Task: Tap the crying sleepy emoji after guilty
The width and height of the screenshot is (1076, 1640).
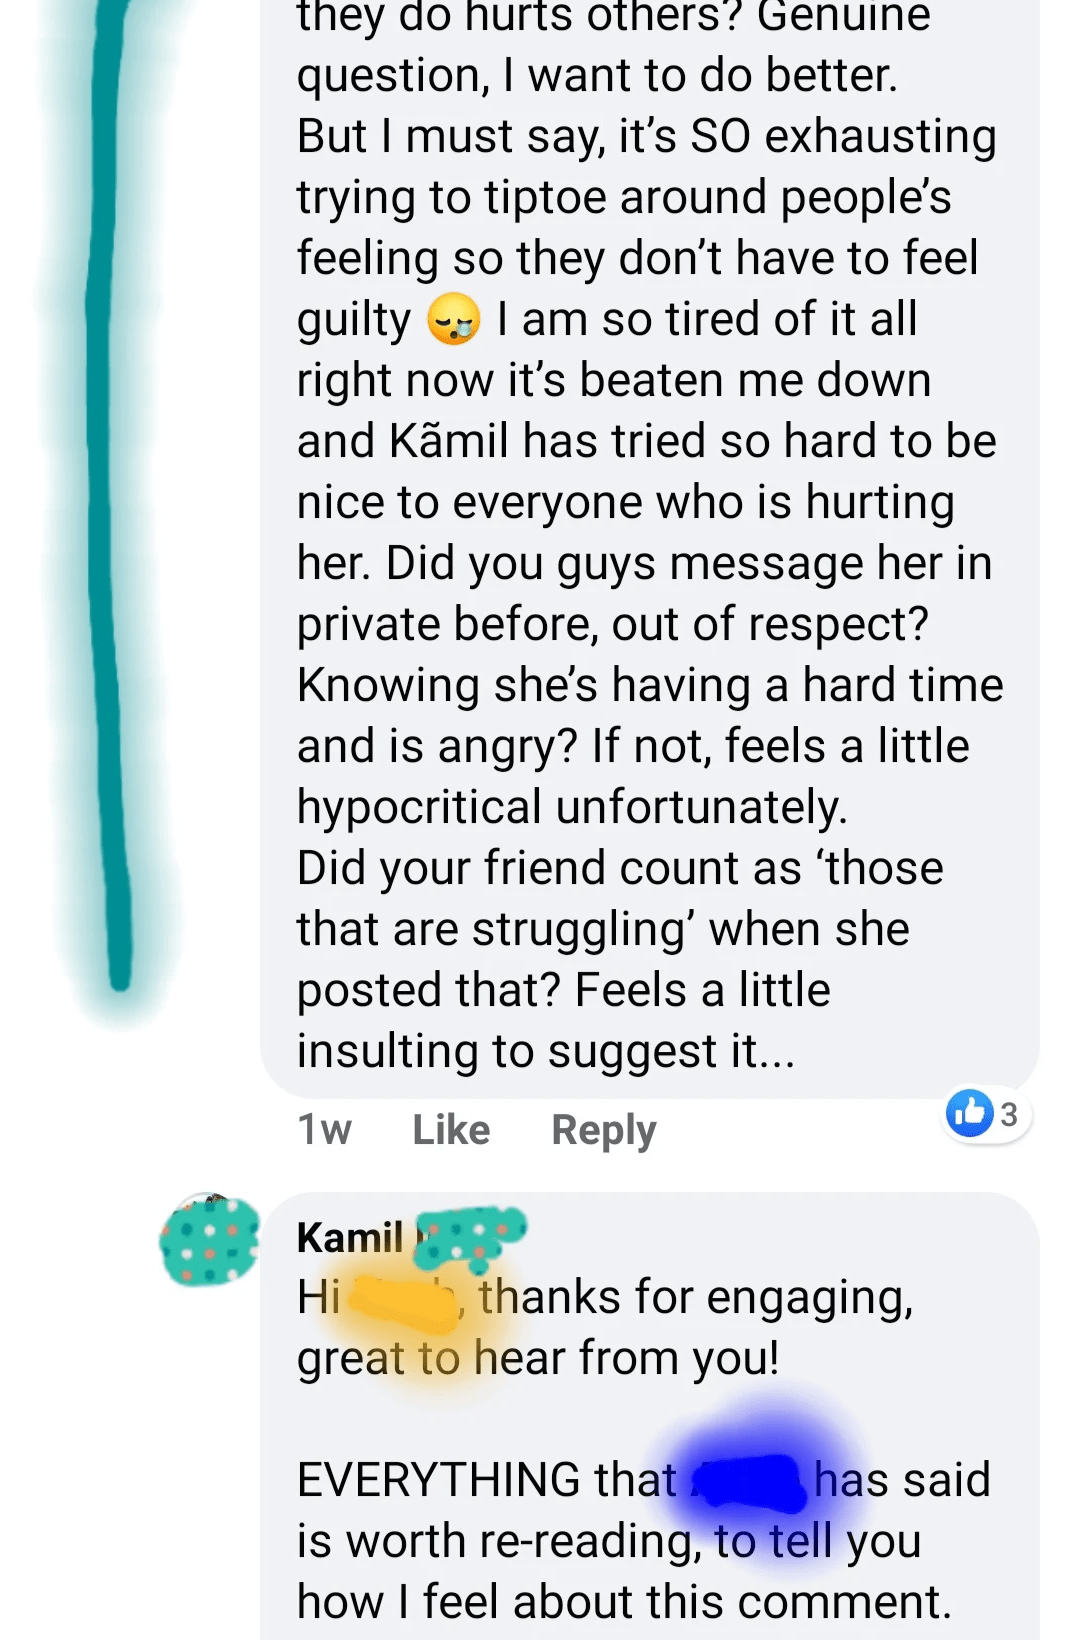Action: tap(454, 320)
